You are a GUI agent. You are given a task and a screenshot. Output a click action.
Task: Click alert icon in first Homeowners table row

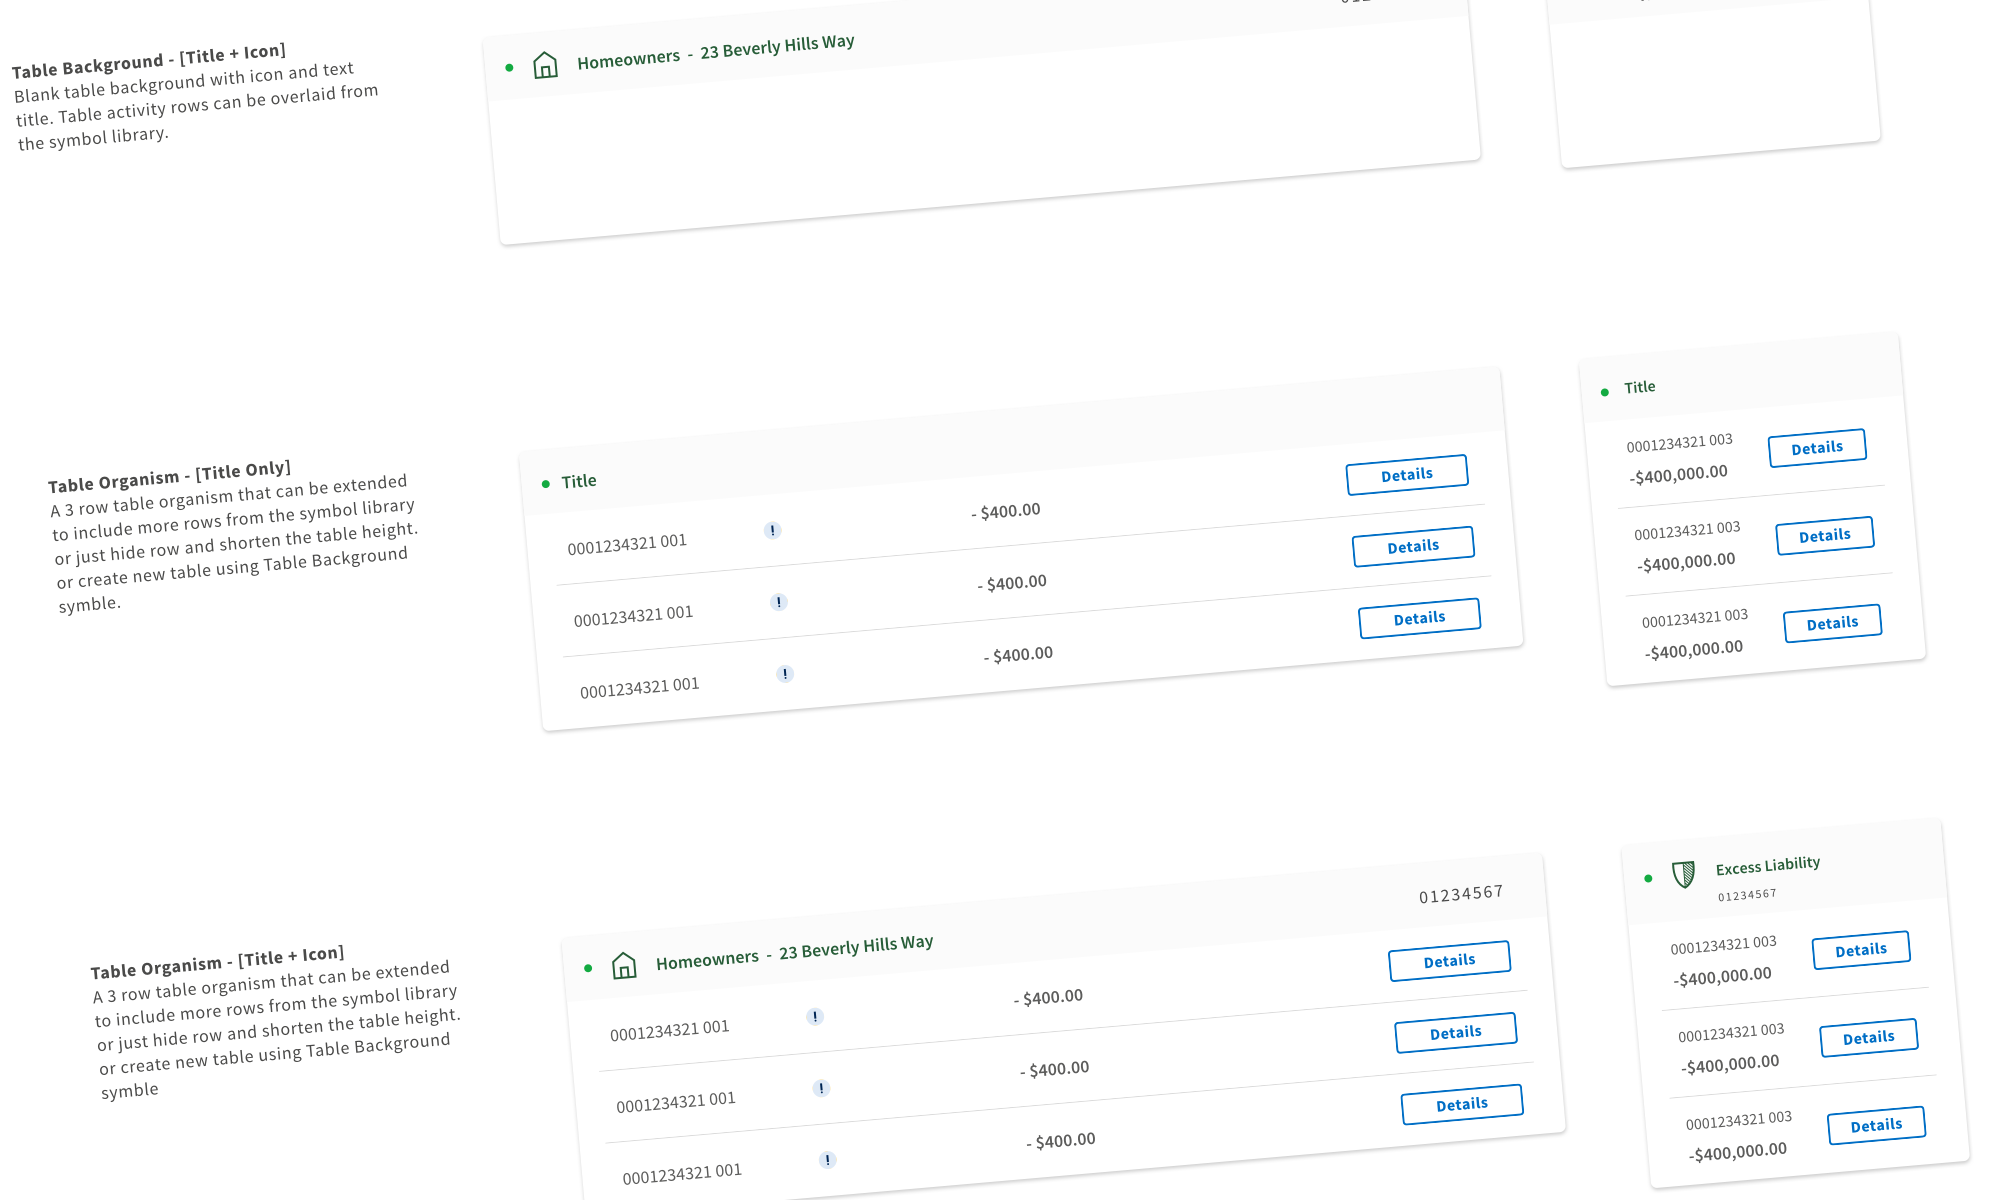pos(815,1017)
